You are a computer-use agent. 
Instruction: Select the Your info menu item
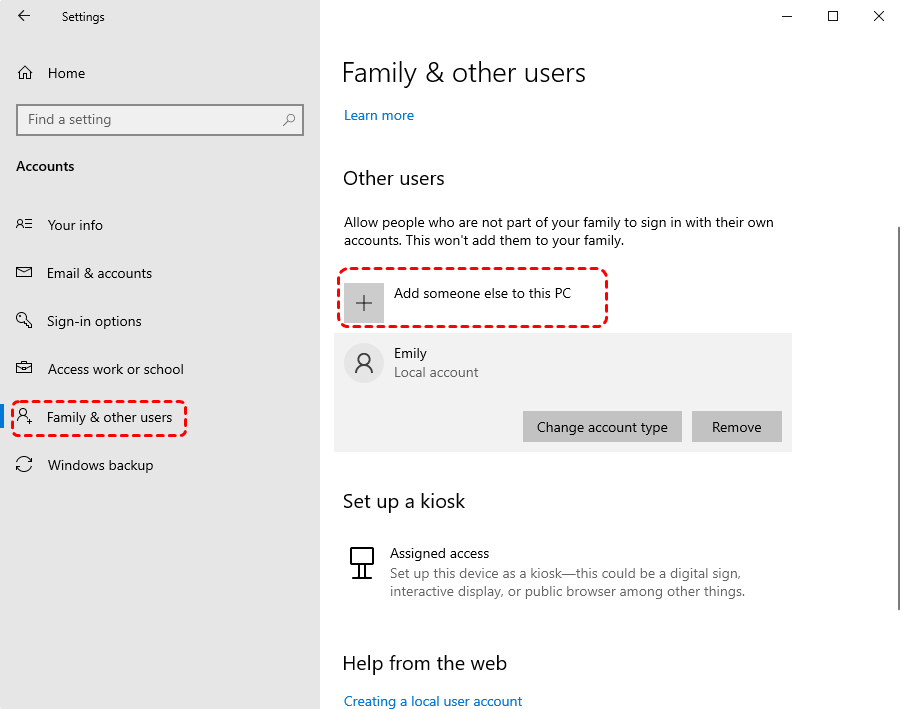75,225
